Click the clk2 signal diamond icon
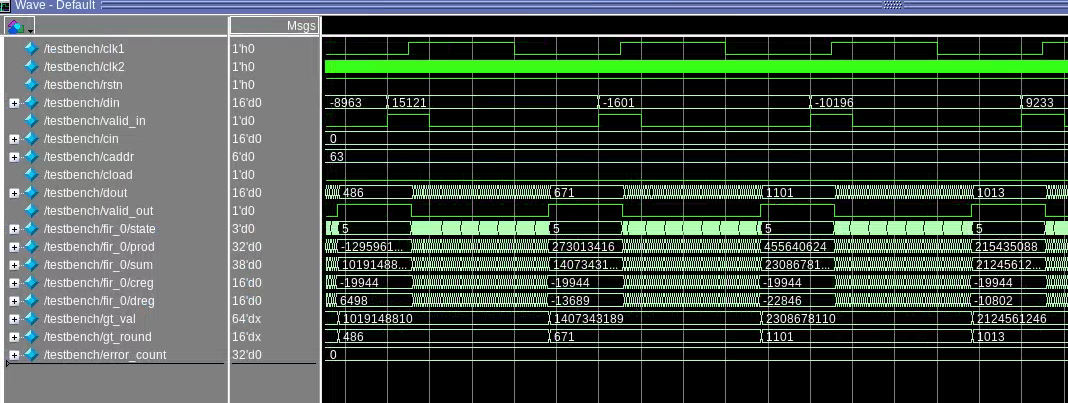The image size is (1068, 403). [x=31, y=67]
